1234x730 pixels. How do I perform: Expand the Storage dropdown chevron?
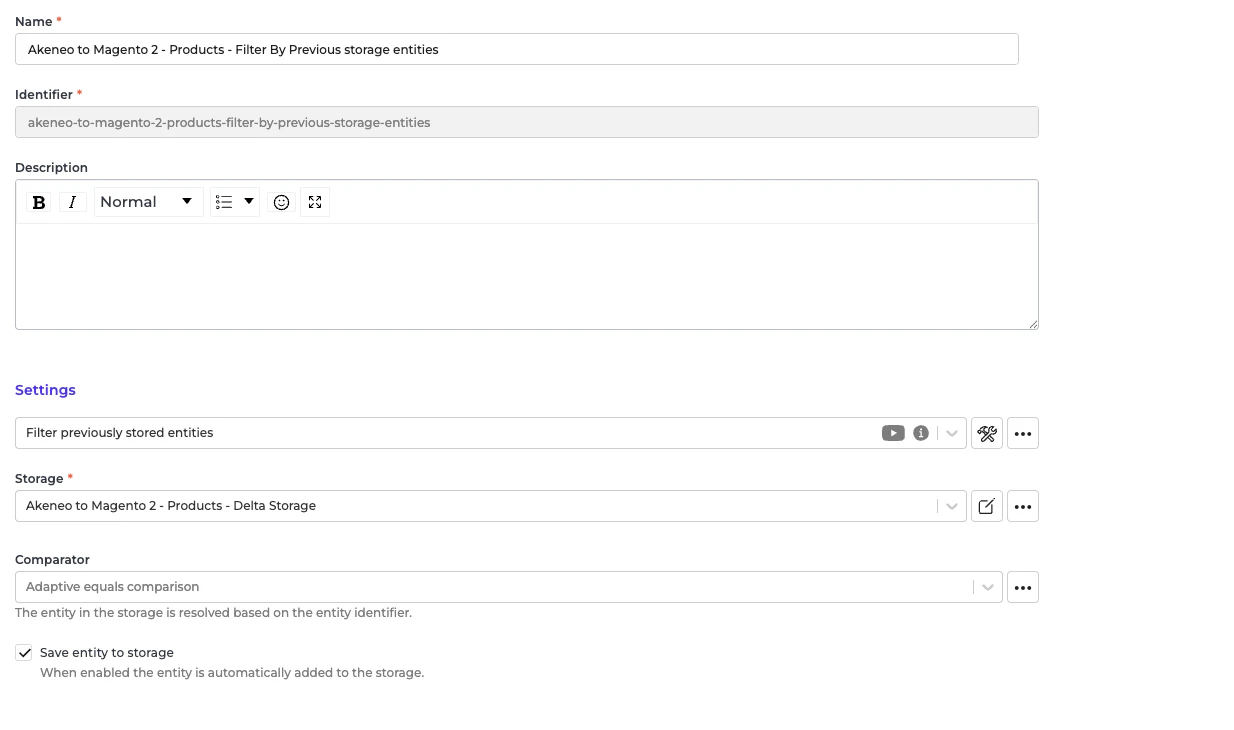952,506
